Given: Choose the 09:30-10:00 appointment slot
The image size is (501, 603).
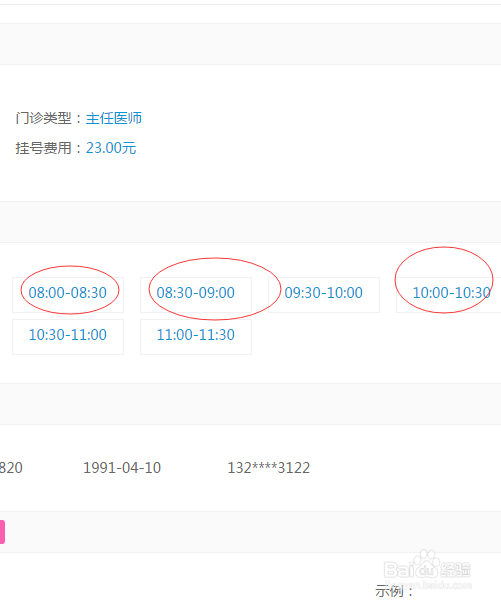Looking at the screenshot, I should coord(324,295).
